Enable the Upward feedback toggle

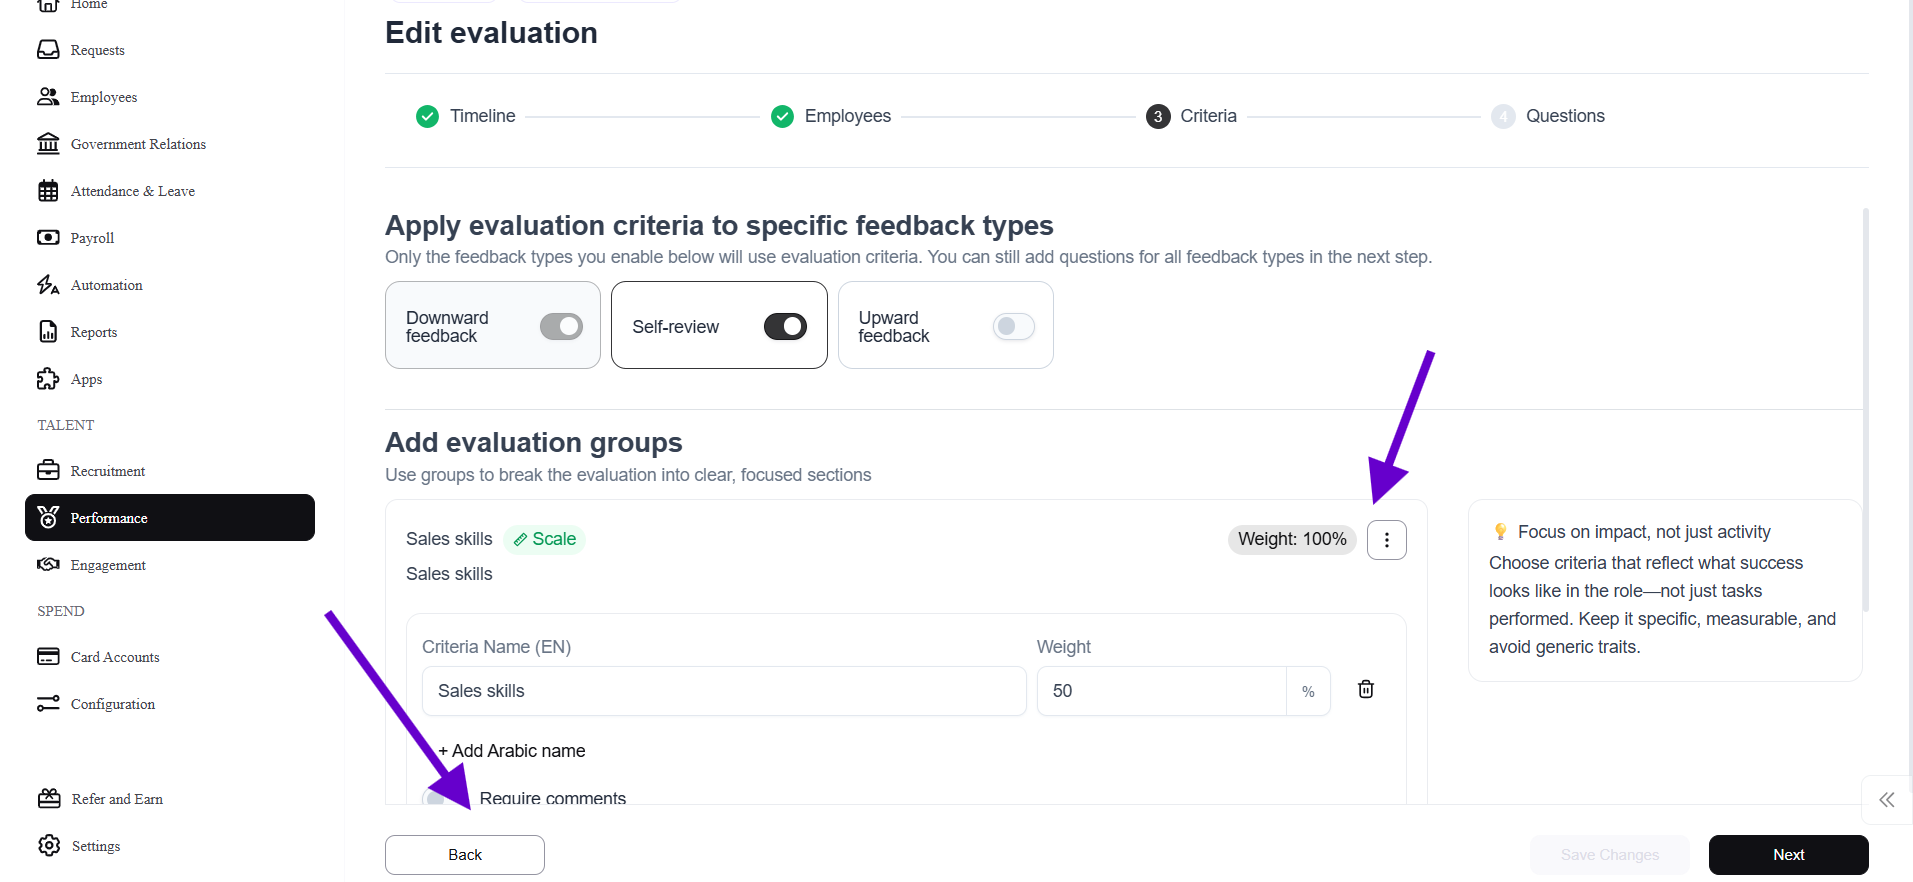point(1013,327)
